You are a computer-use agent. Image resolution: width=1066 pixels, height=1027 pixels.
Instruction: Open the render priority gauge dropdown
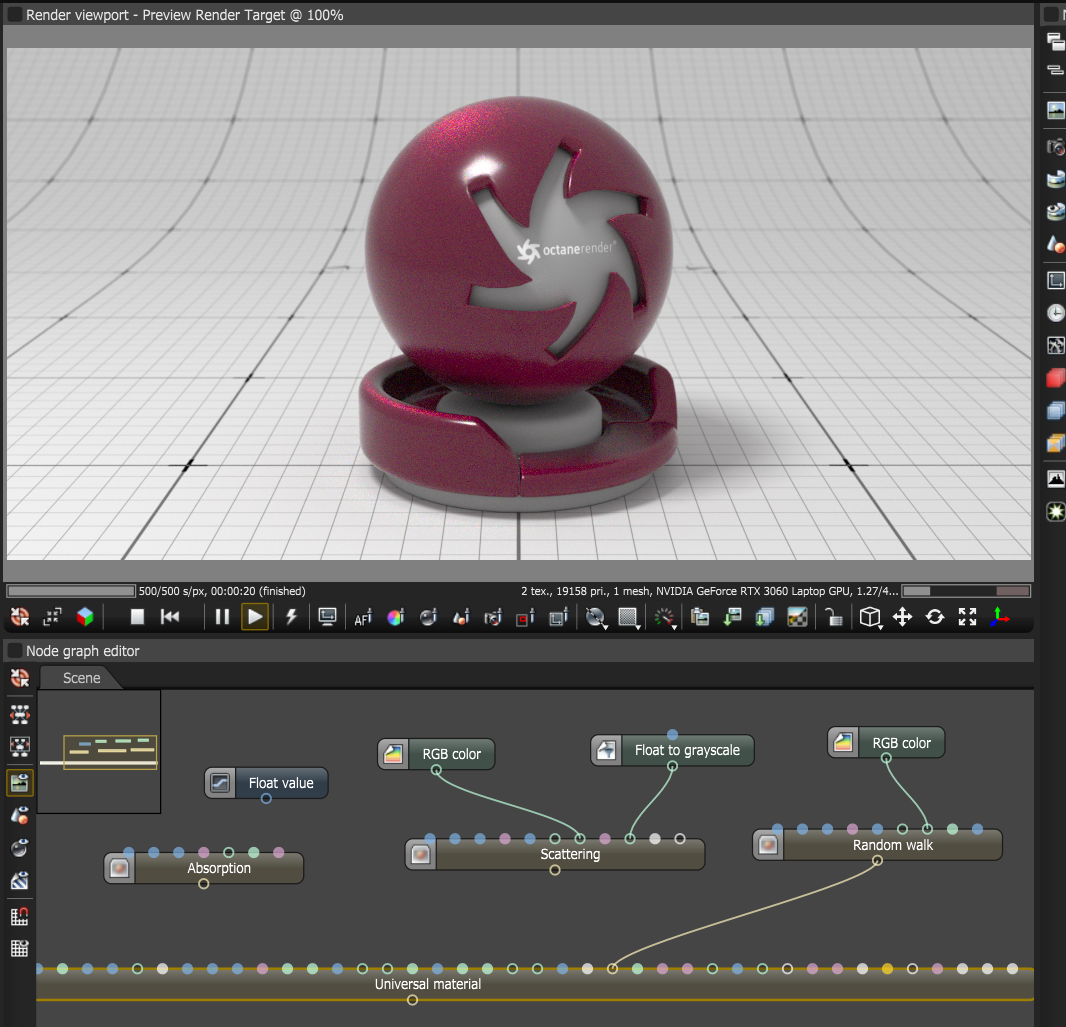pos(664,617)
